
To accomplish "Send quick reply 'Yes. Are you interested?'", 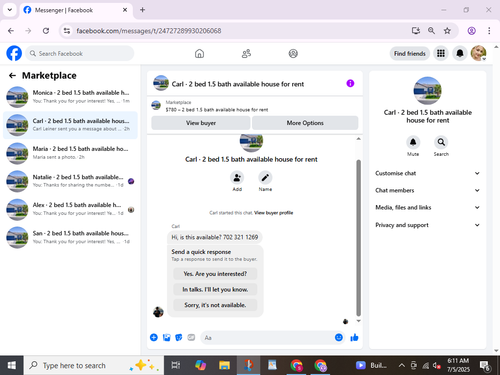I will [x=215, y=274].
